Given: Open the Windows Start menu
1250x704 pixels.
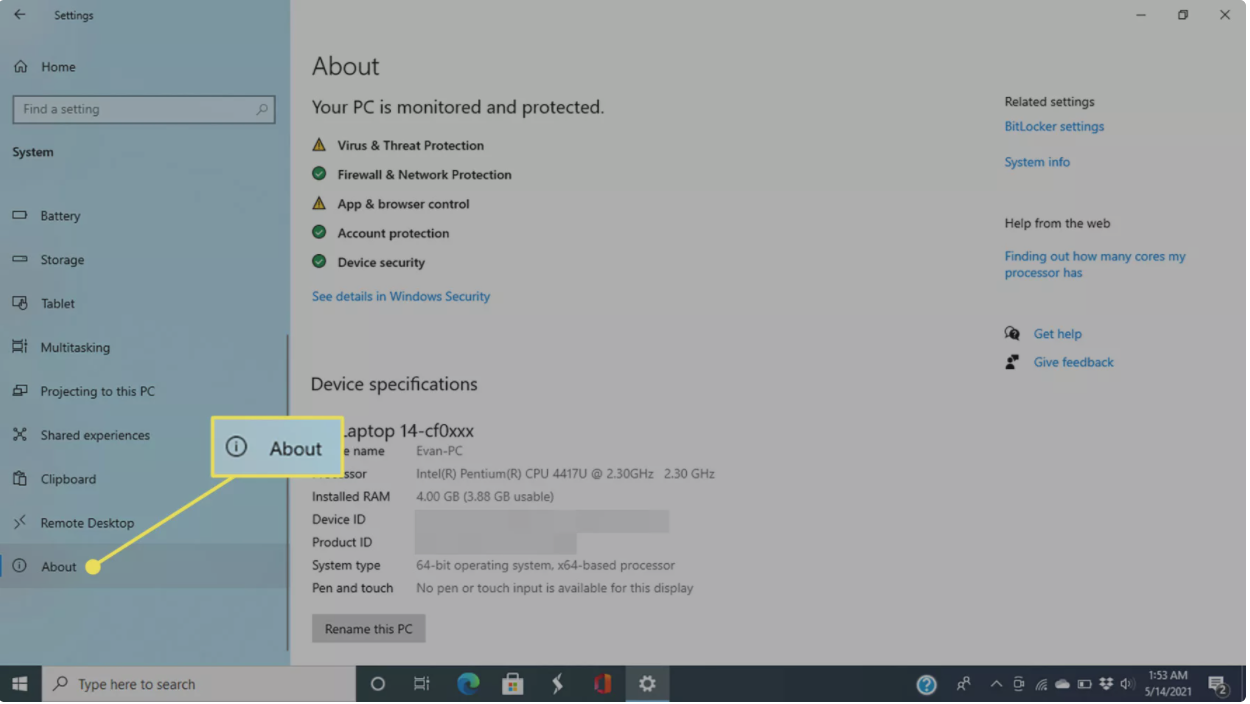Looking at the screenshot, I should 20,684.
